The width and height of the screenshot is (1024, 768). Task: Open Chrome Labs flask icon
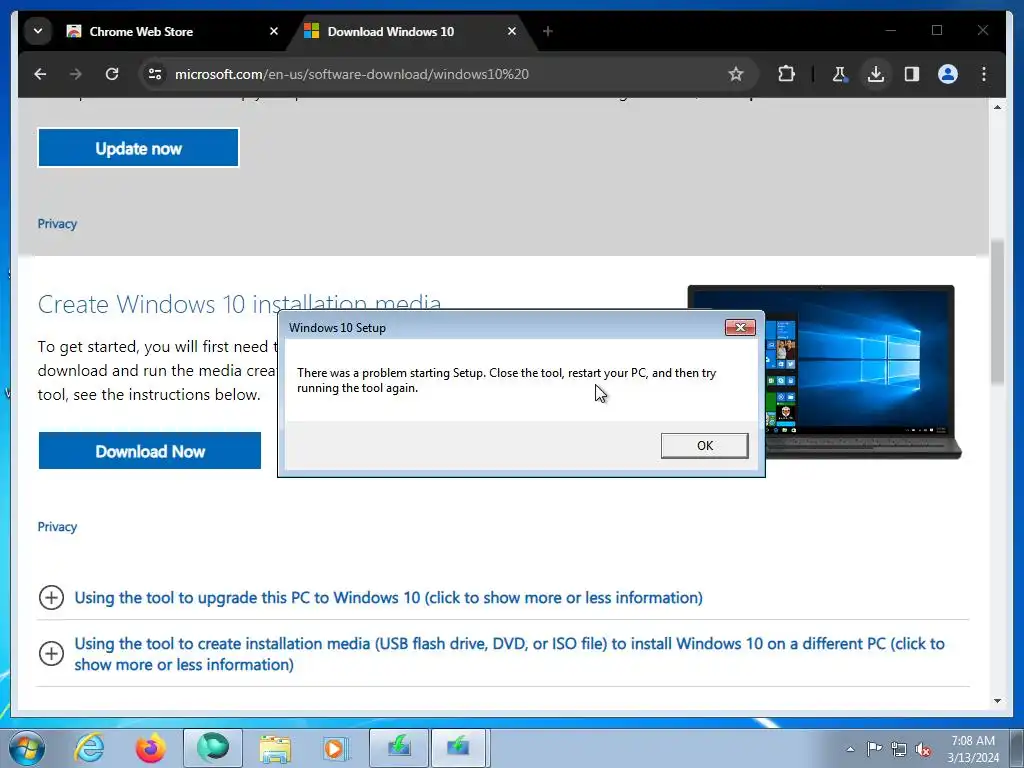[x=840, y=74]
